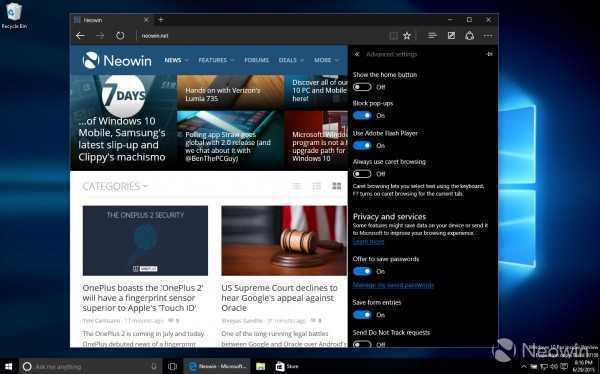Open the More actions ellipsis menu

coord(488,36)
